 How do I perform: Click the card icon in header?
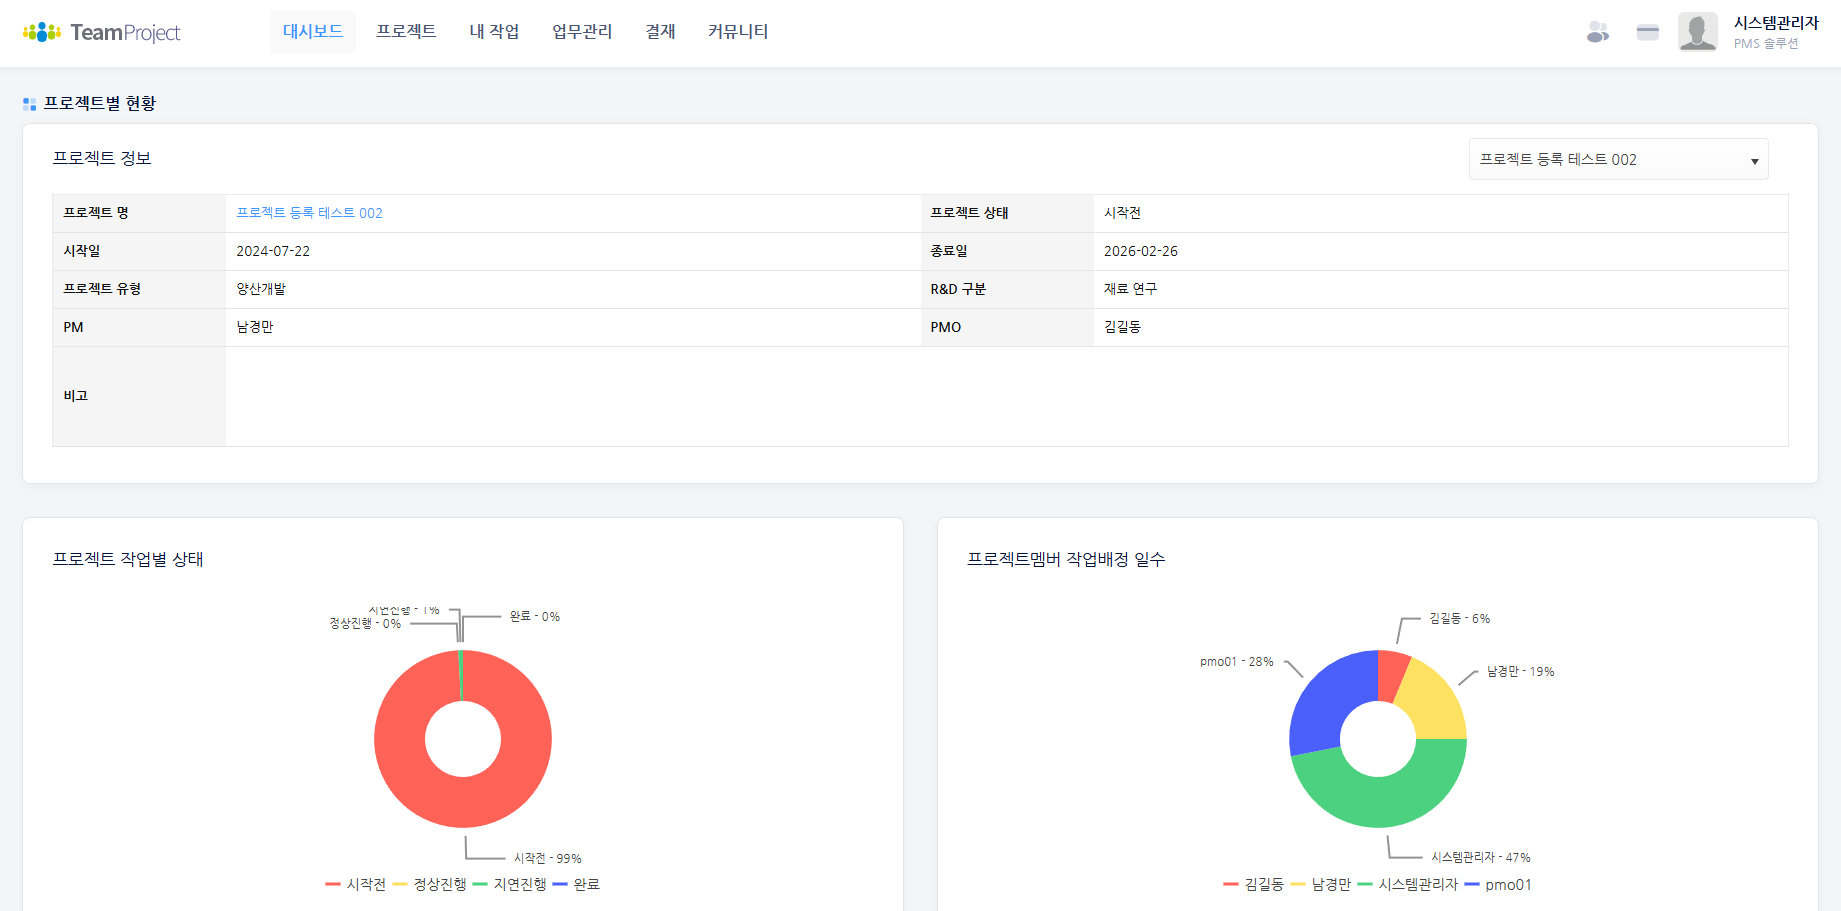[x=1647, y=32]
